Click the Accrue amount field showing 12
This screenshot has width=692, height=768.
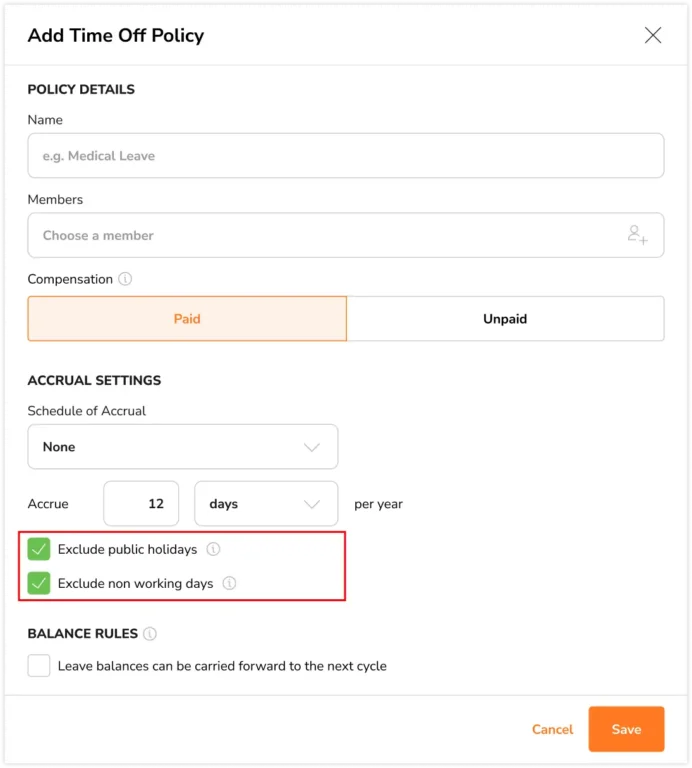point(141,504)
